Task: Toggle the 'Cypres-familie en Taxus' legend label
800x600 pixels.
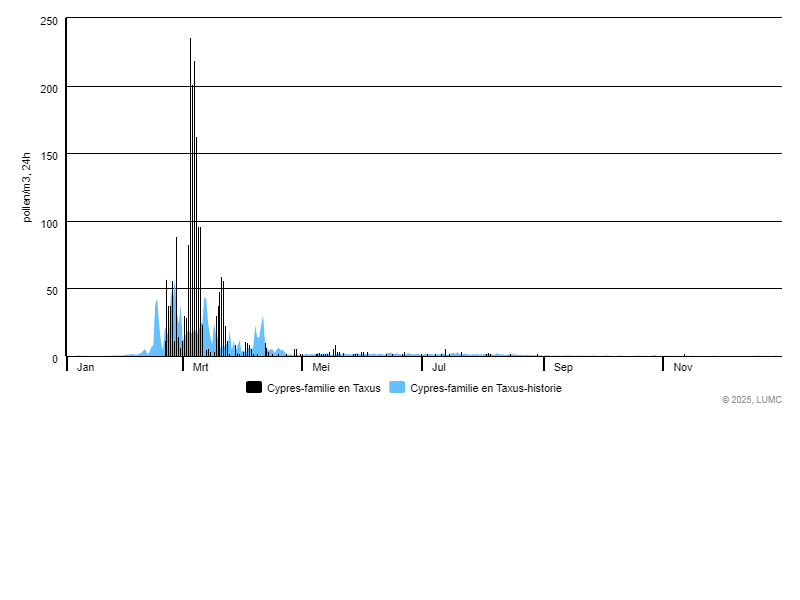Action: pyautogui.click(x=323, y=388)
